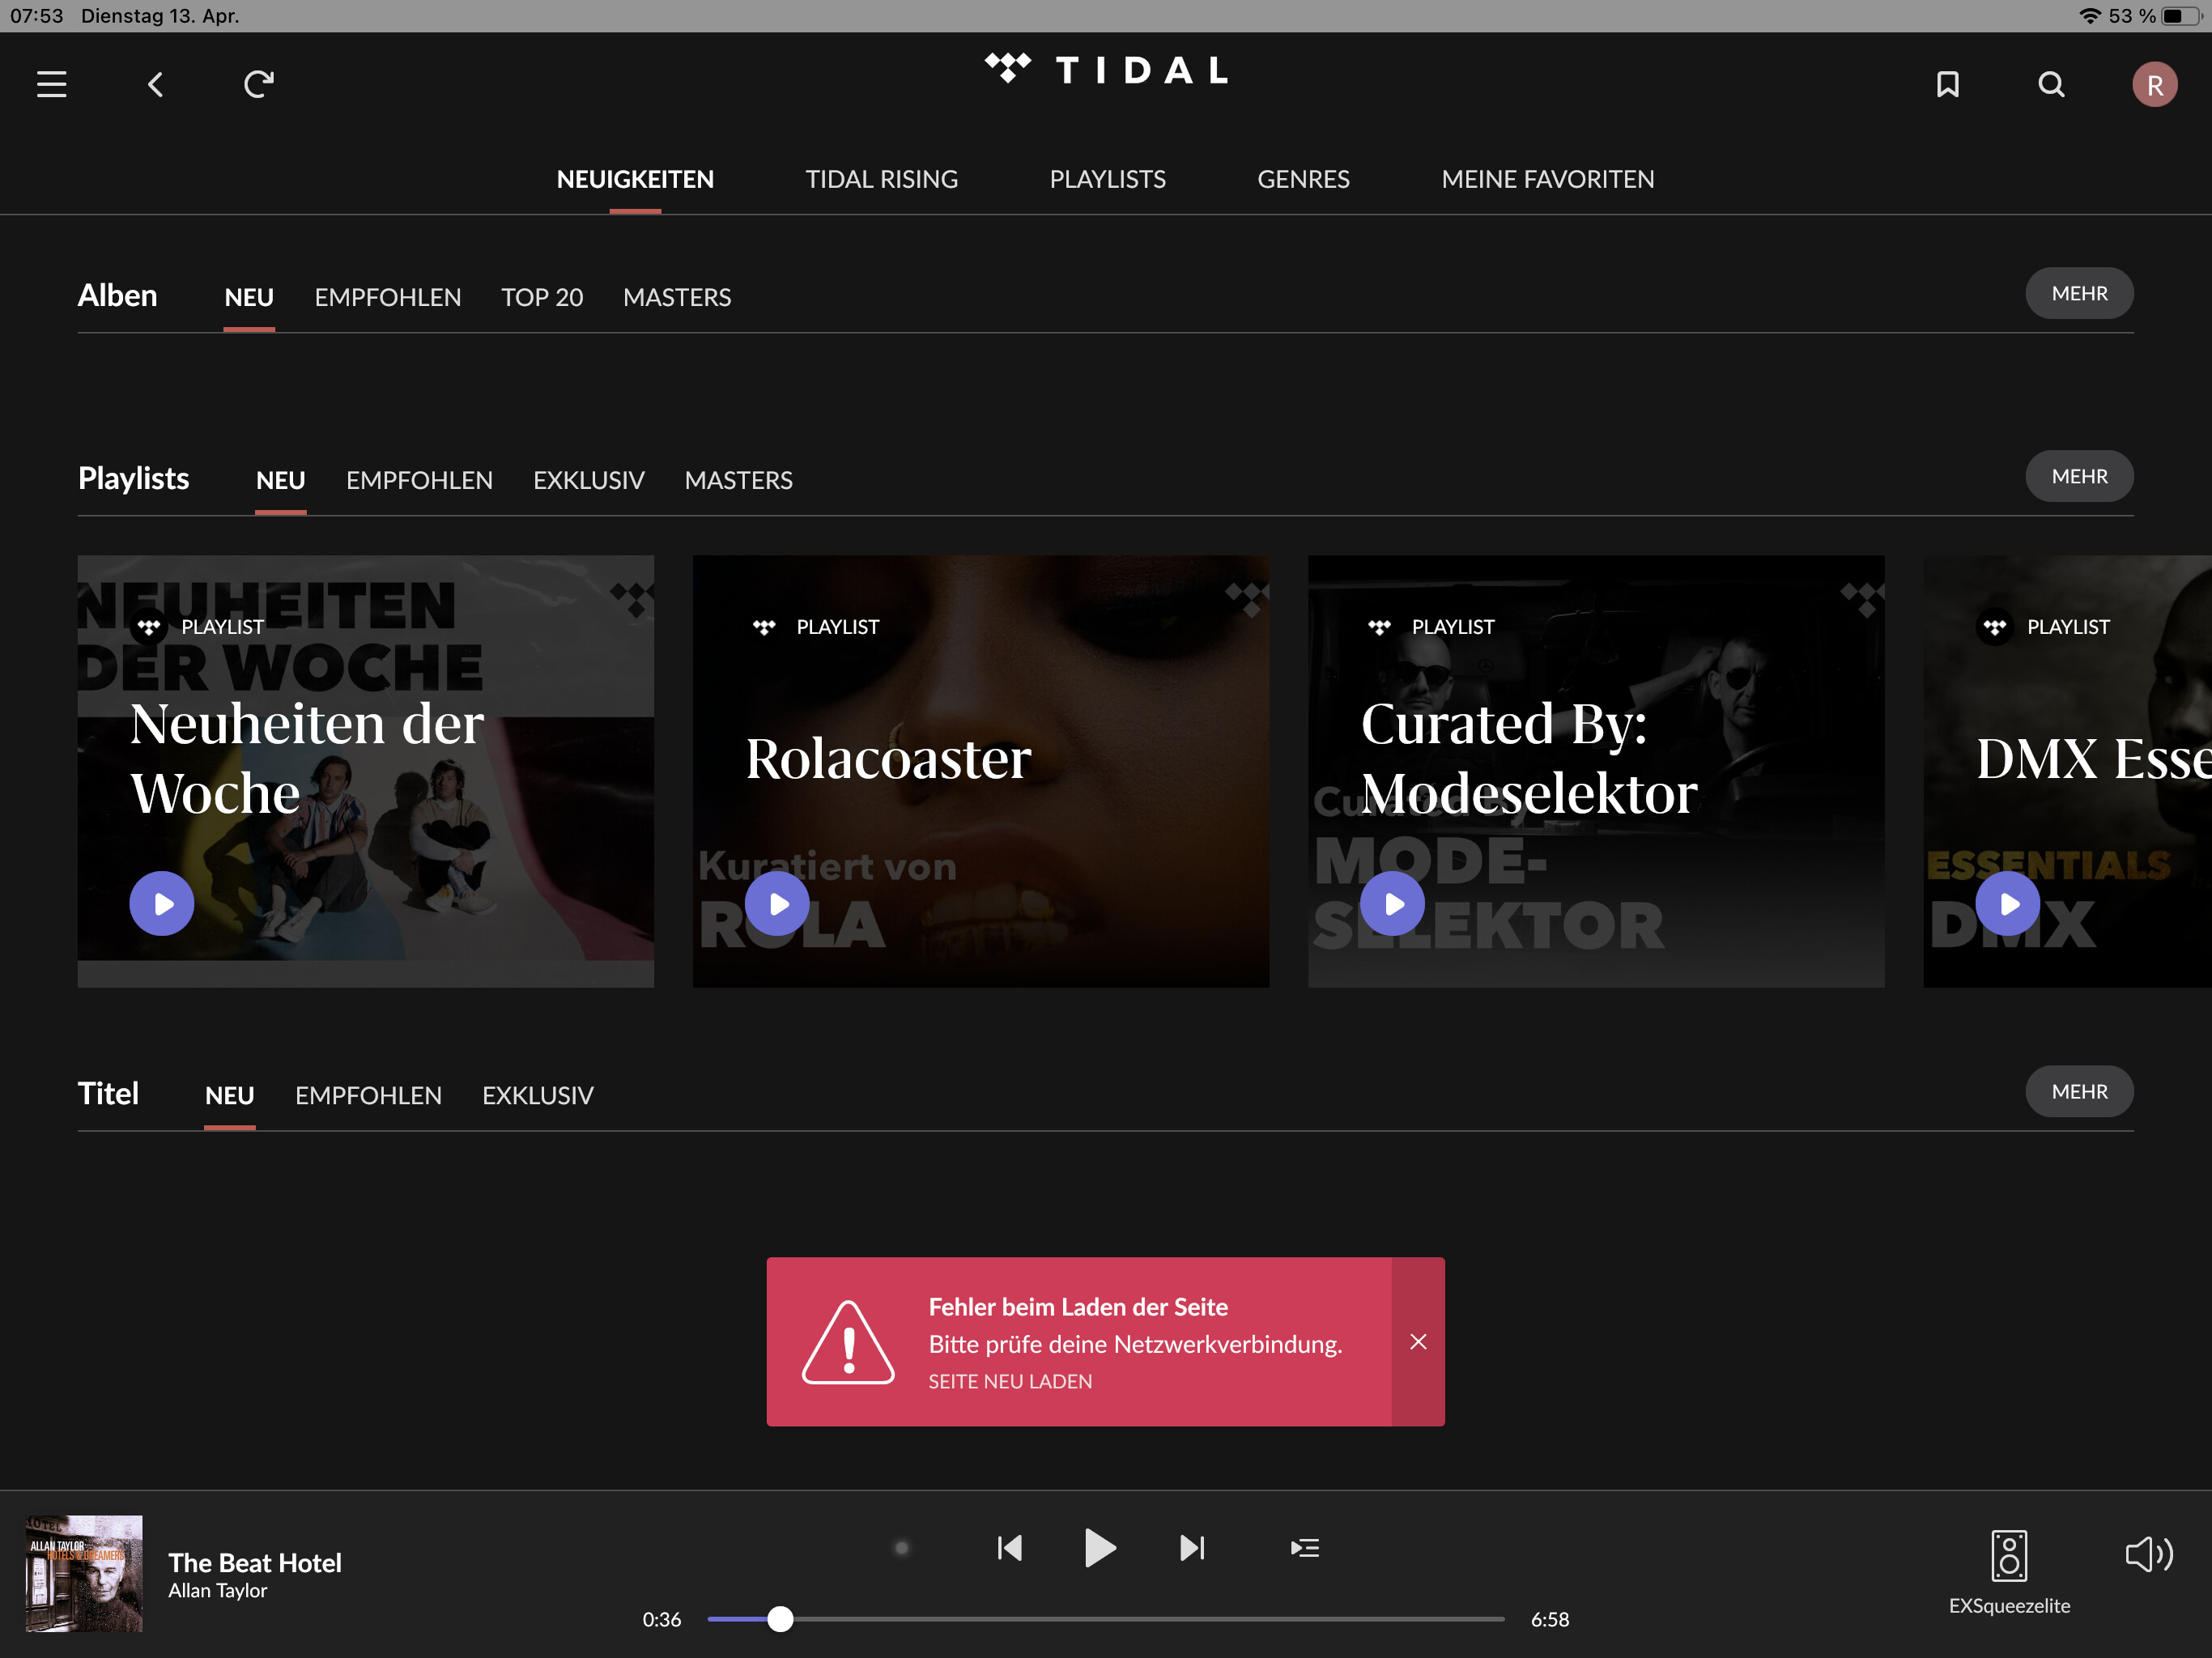Click the date Dienstag 13. Apr.

click(x=160, y=16)
